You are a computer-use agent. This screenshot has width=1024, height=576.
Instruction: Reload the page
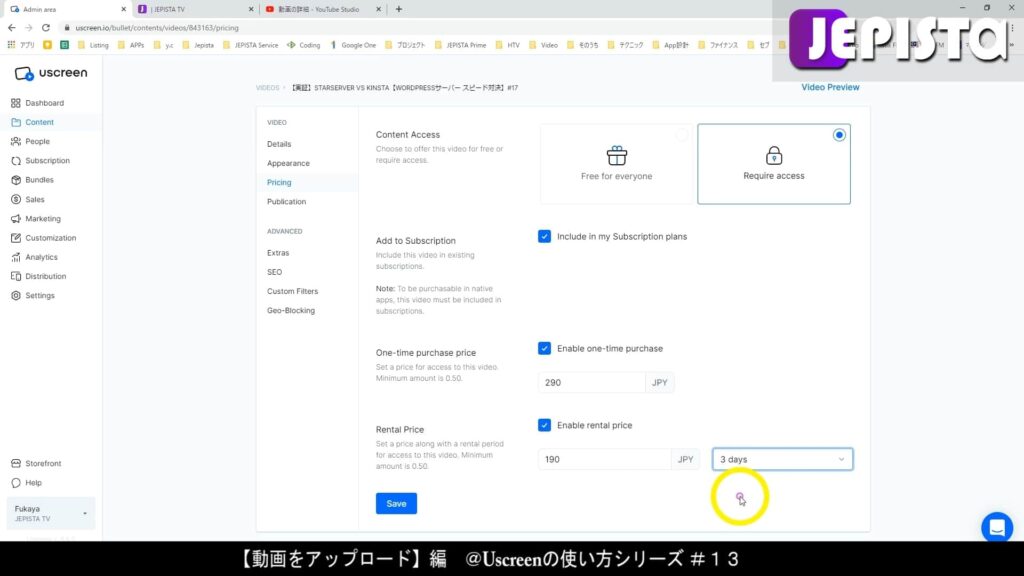tap(46, 27)
